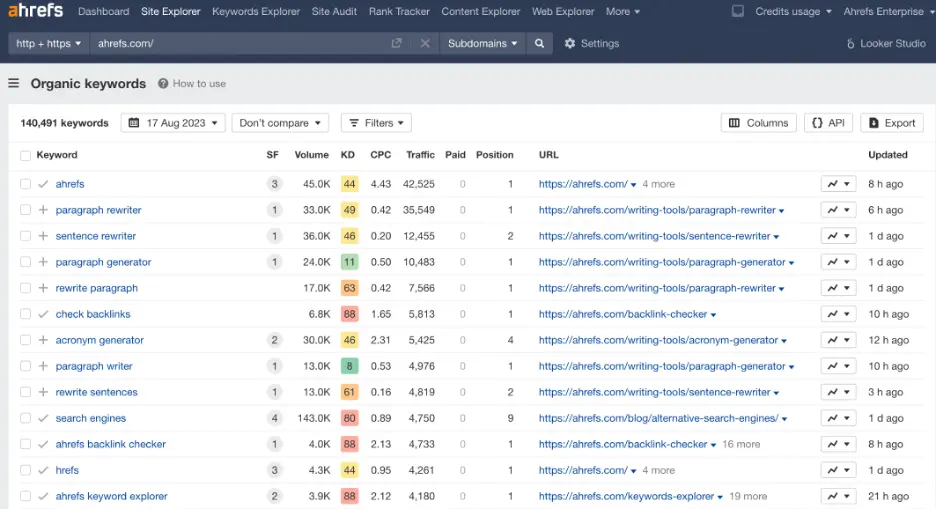Screen dimensions: 936x510
Task: Expand the Subdomains mode dropdown
Action: [x=483, y=44]
